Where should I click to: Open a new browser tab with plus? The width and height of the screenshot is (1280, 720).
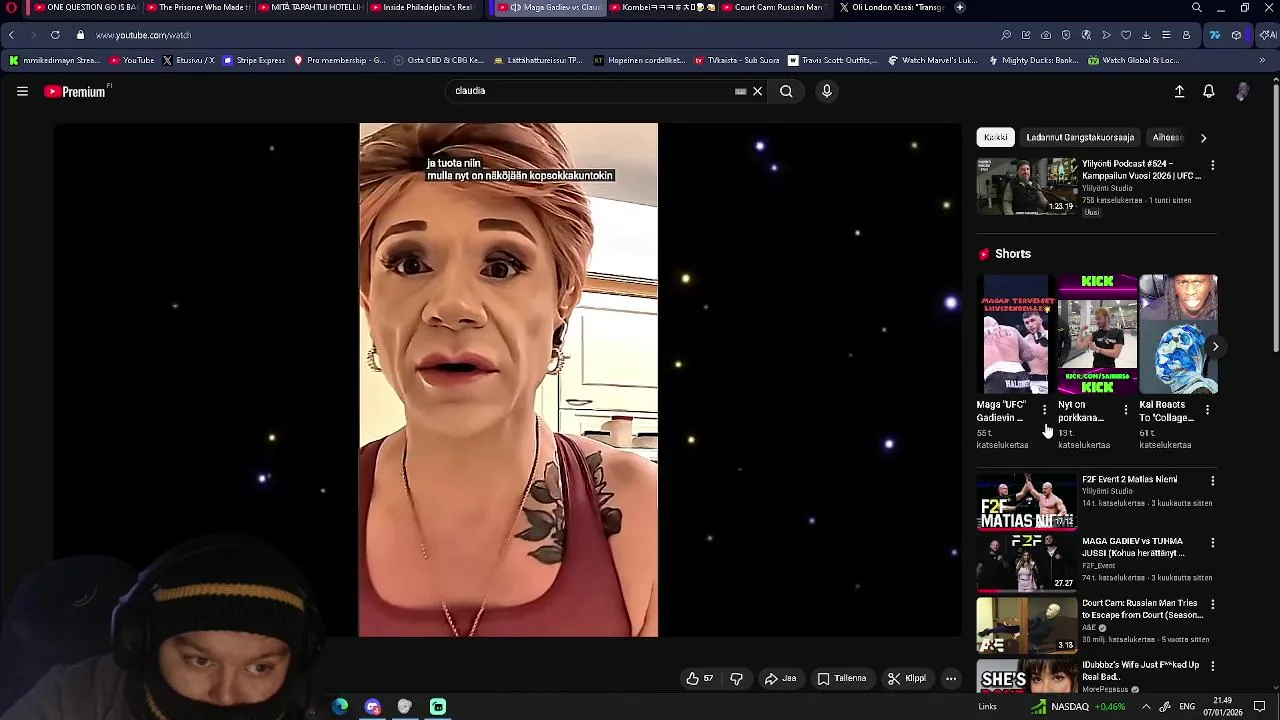pos(959,7)
